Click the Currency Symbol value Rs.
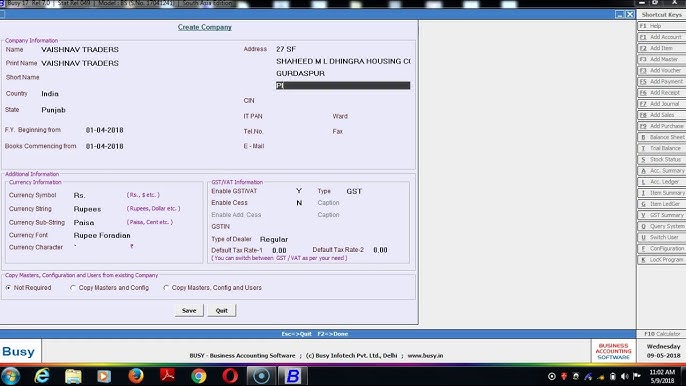This screenshot has width=686, height=386. tap(79, 195)
